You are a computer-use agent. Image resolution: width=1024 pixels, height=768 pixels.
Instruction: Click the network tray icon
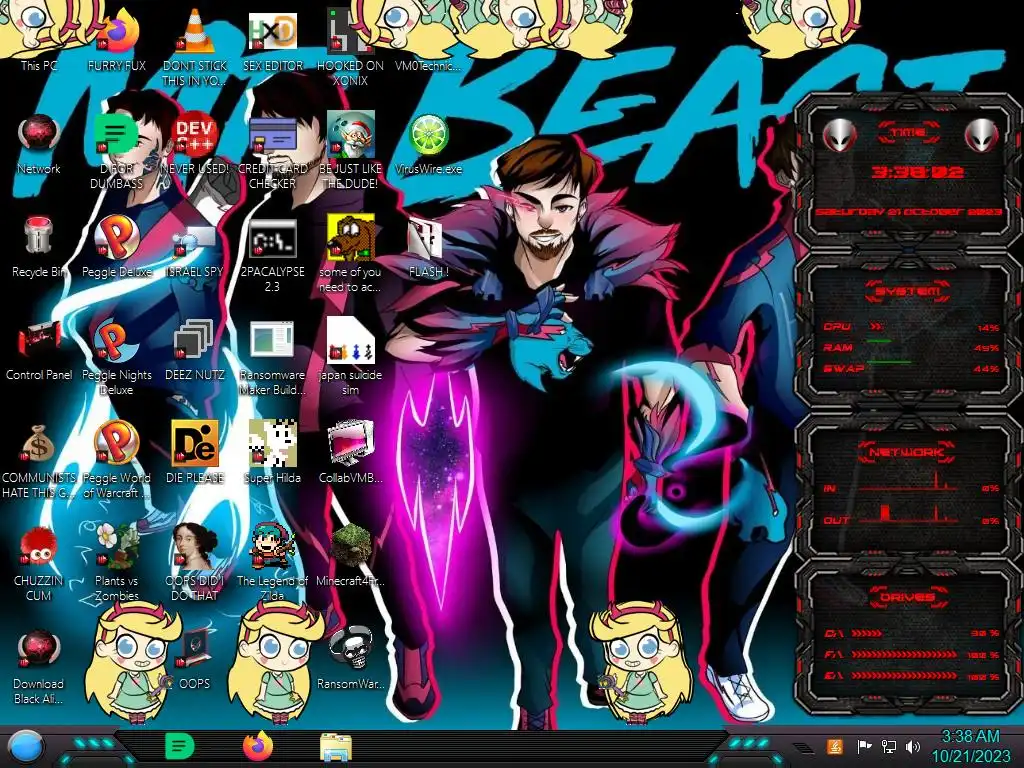[889, 746]
